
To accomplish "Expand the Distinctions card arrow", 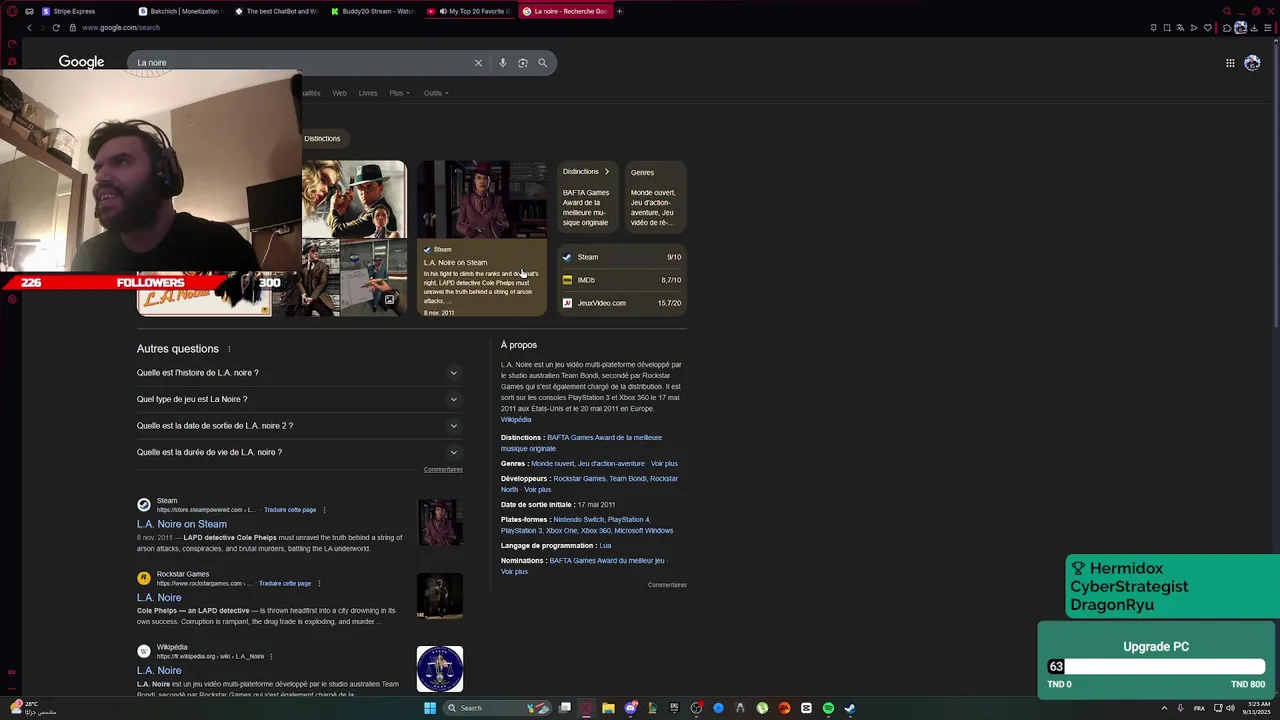I will click(606, 172).
